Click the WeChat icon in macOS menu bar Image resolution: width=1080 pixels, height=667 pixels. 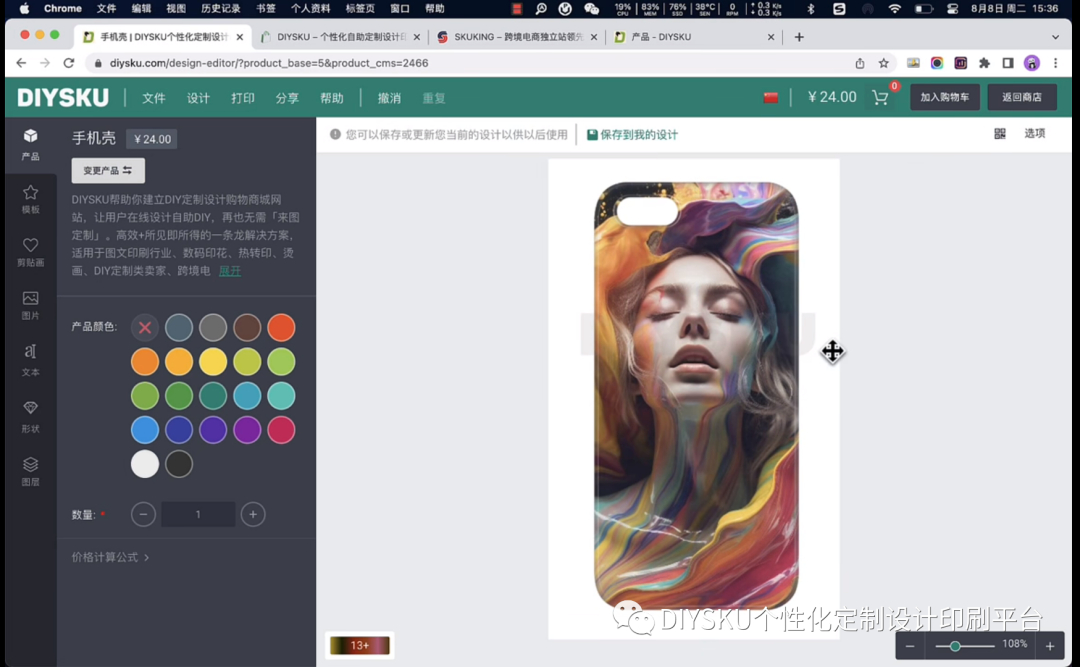click(x=591, y=8)
